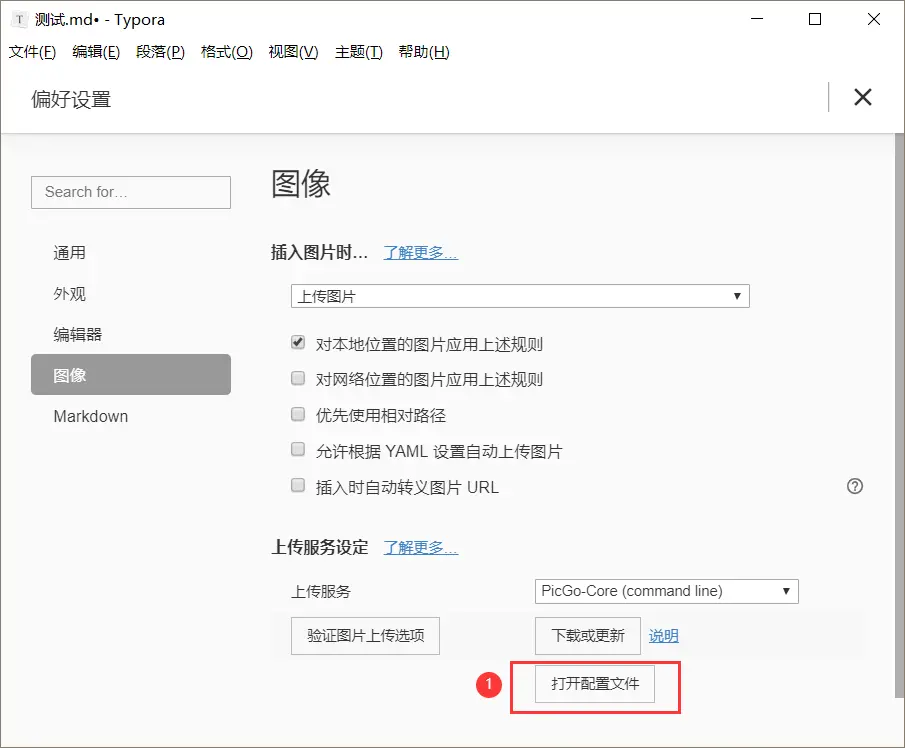Click the 偏好设置 heading text
This screenshot has width=905, height=748.
click(x=71, y=99)
